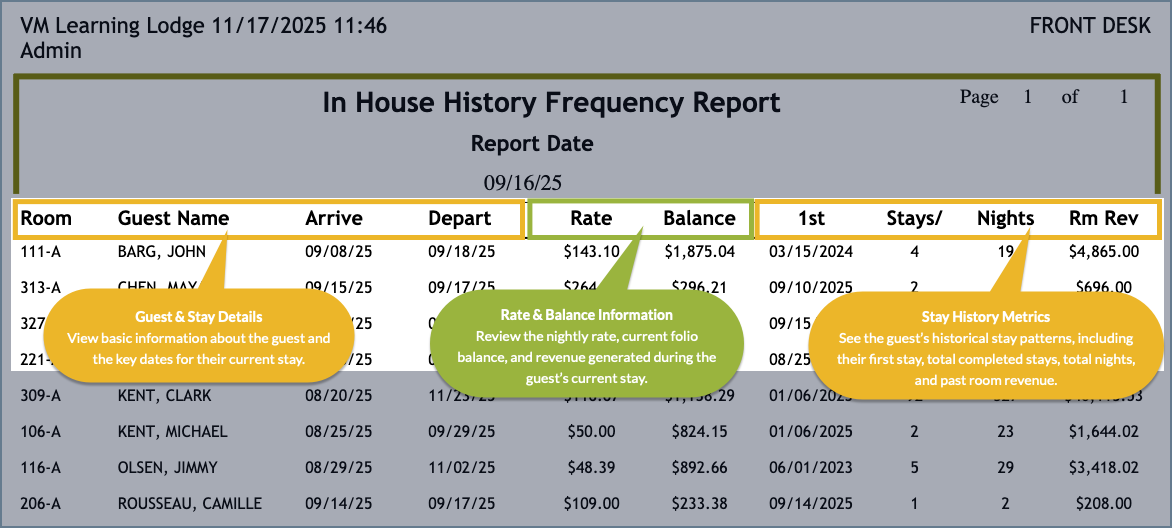Select the Guest Name column header
This screenshot has height=528, width=1172.
coord(173,218)
